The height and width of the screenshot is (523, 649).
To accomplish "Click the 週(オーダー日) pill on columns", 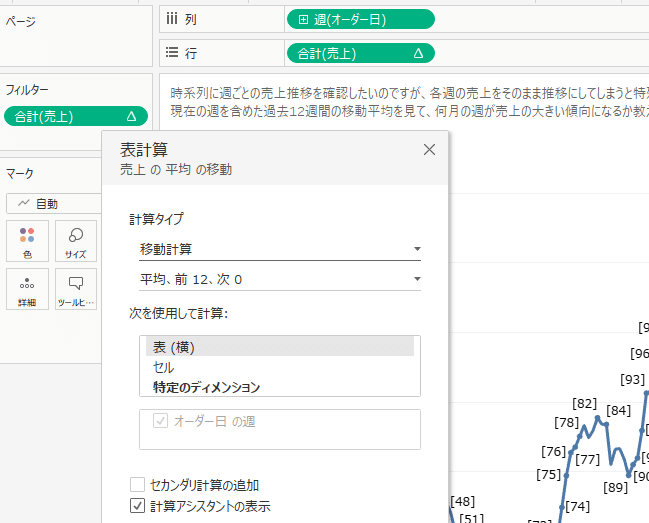I will pyautogui.click(x=361, y=19).
